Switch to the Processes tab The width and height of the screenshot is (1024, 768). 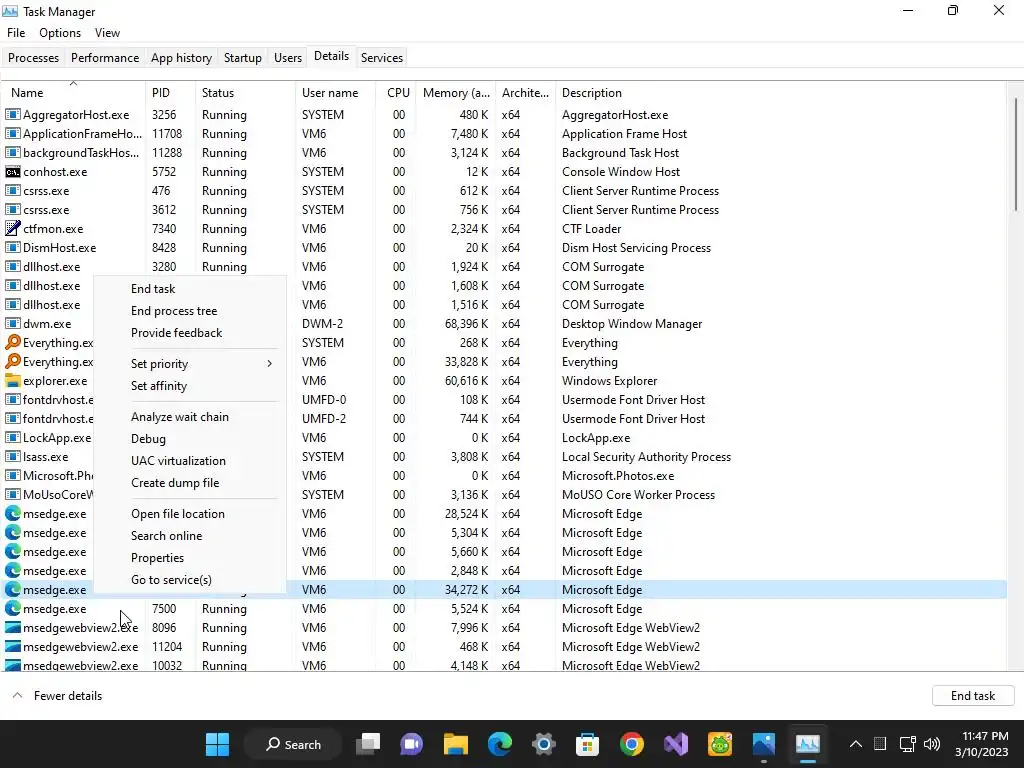[x=33, y=57]
